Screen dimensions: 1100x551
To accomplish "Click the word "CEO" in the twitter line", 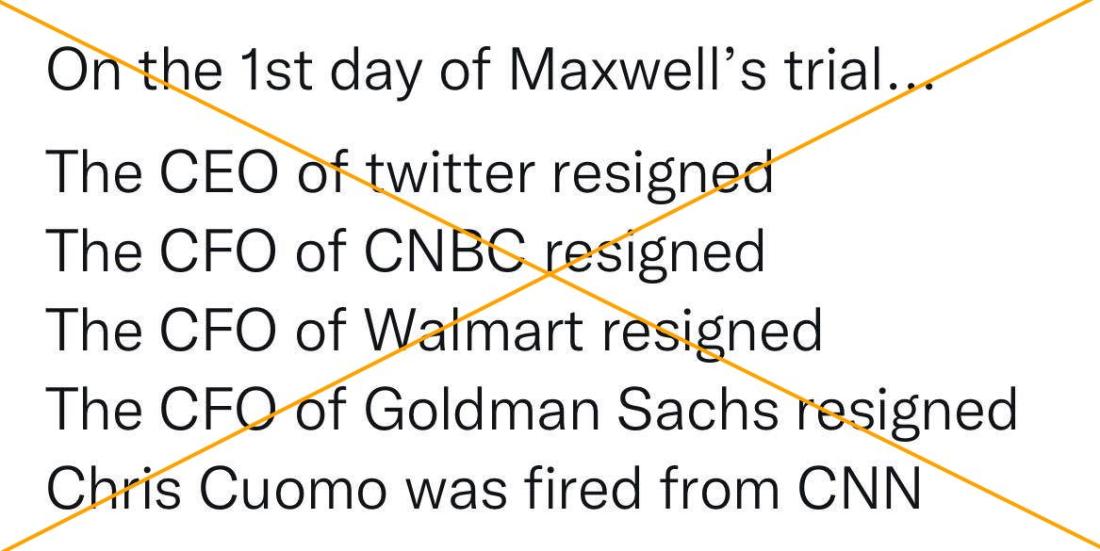I will pyautogui.click(x=222, y=172).
